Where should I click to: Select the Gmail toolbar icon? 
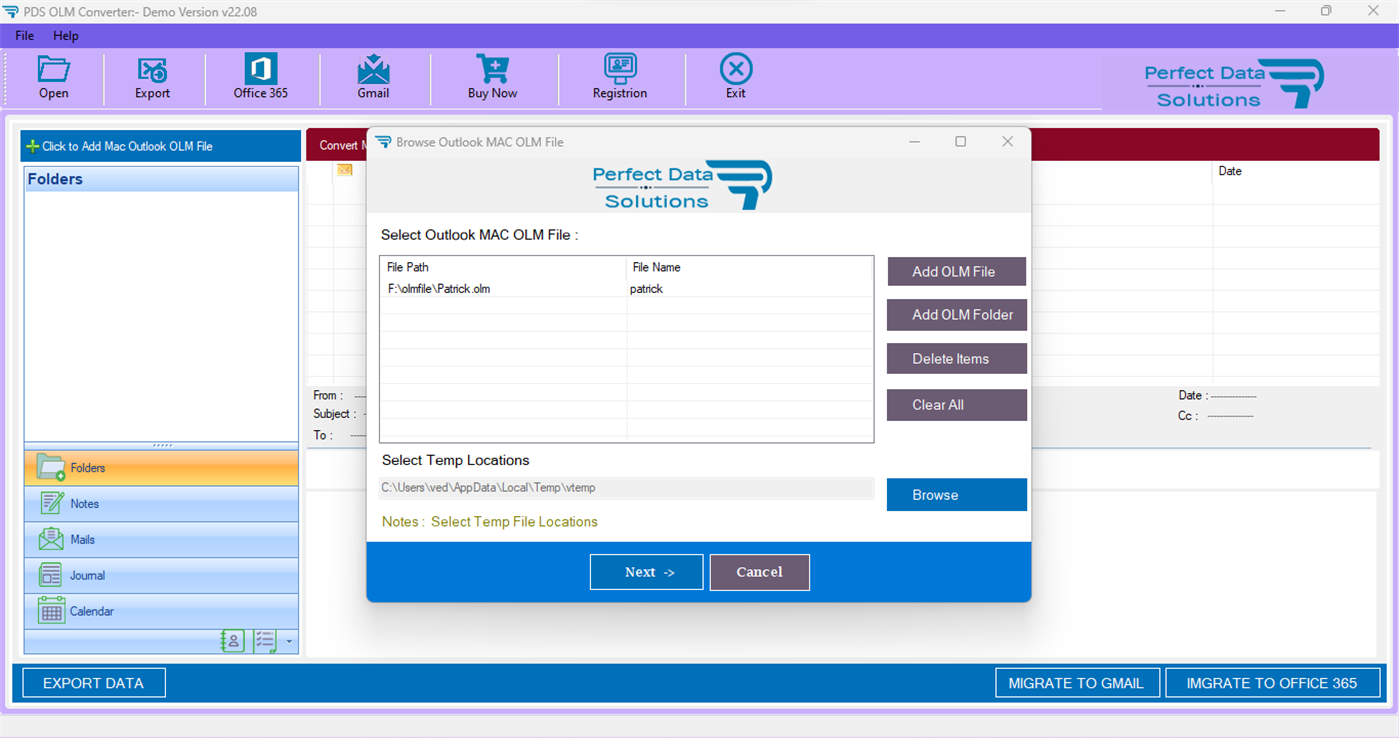point(373,77)
